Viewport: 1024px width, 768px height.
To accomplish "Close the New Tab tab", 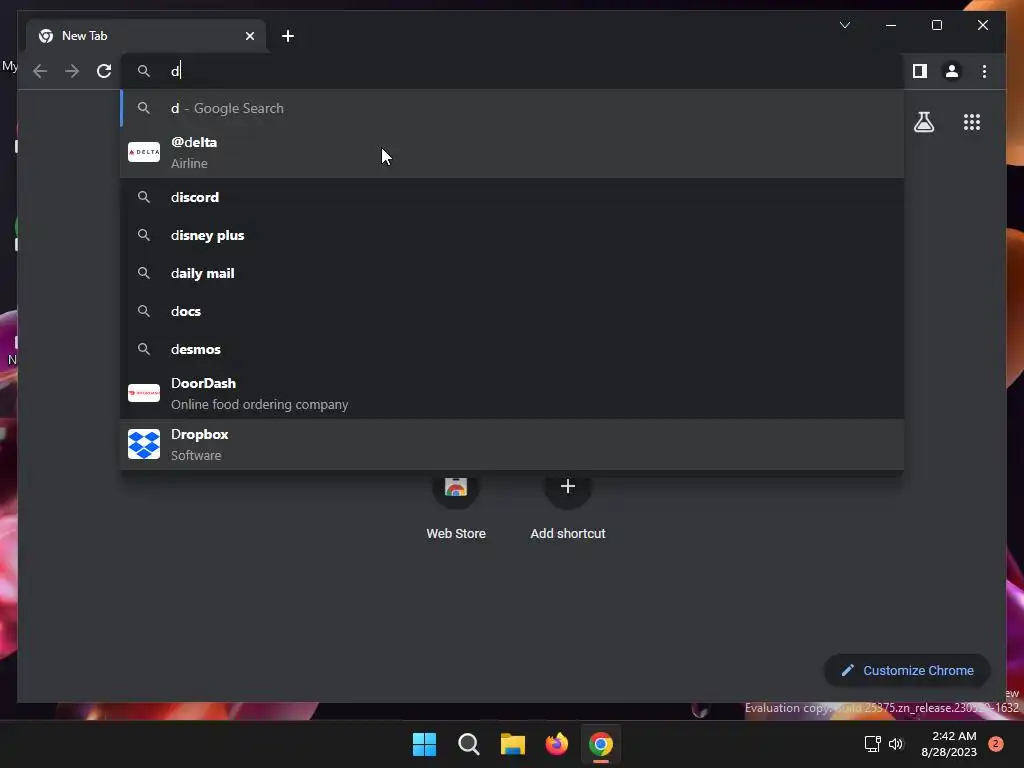I will 249,36.
